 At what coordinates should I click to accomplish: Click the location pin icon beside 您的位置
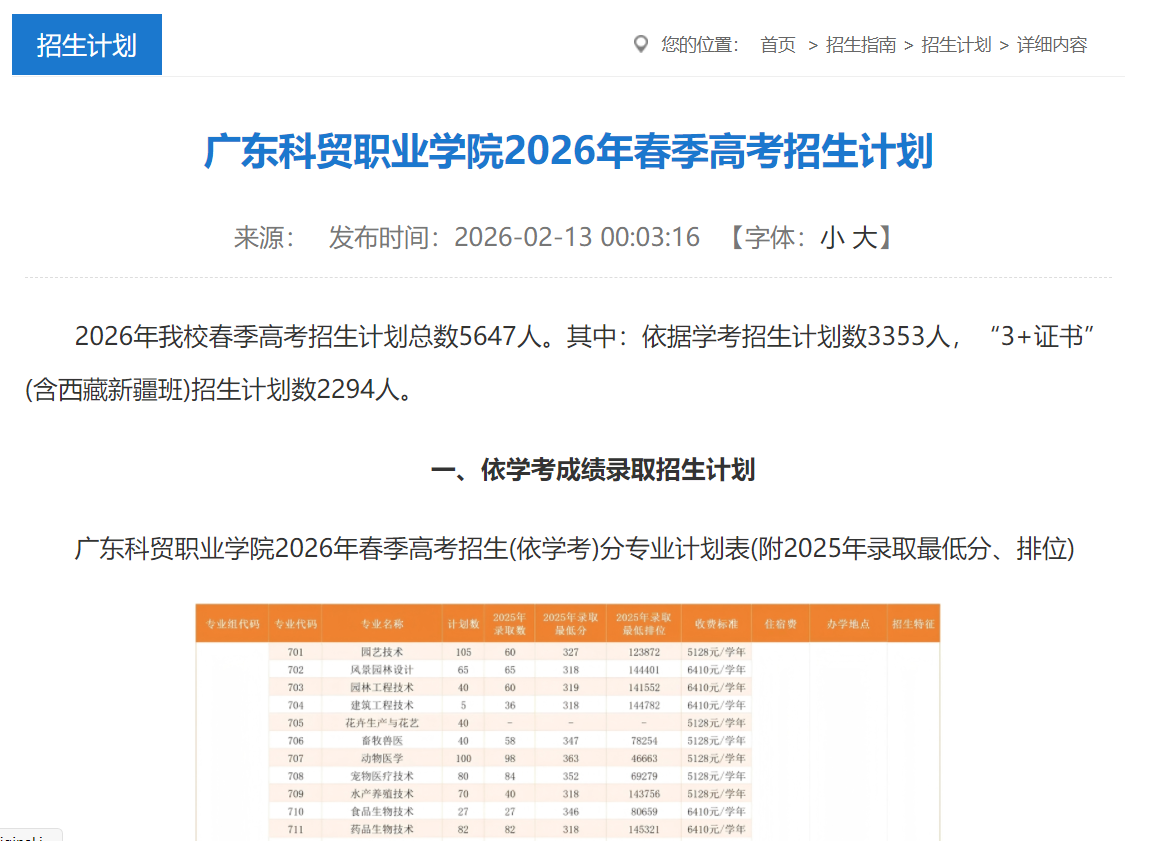tap(641, 44)
